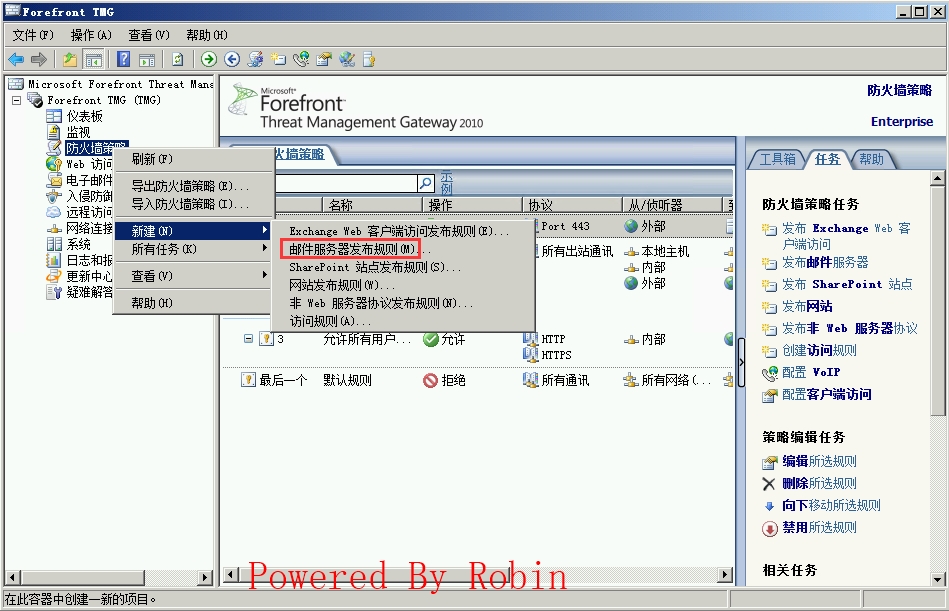Click the Forward arrow toolbar icon
The image size is (949, 611).
(x=39, y=59)
